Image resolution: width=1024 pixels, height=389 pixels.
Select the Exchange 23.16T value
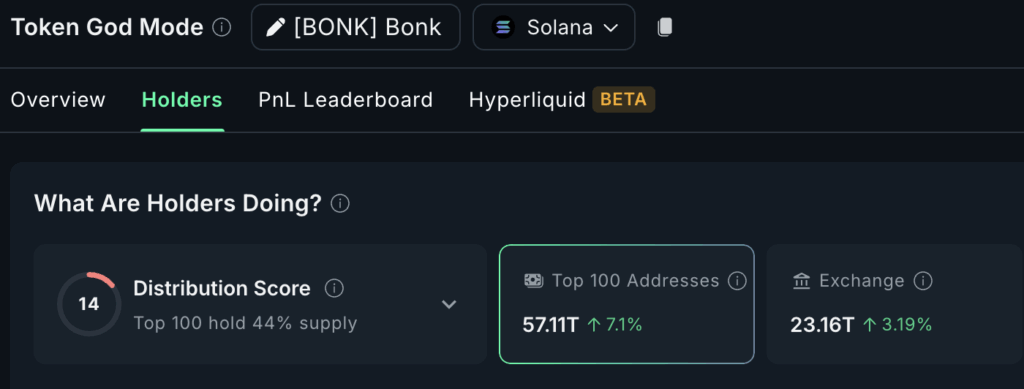pos(822,324)
